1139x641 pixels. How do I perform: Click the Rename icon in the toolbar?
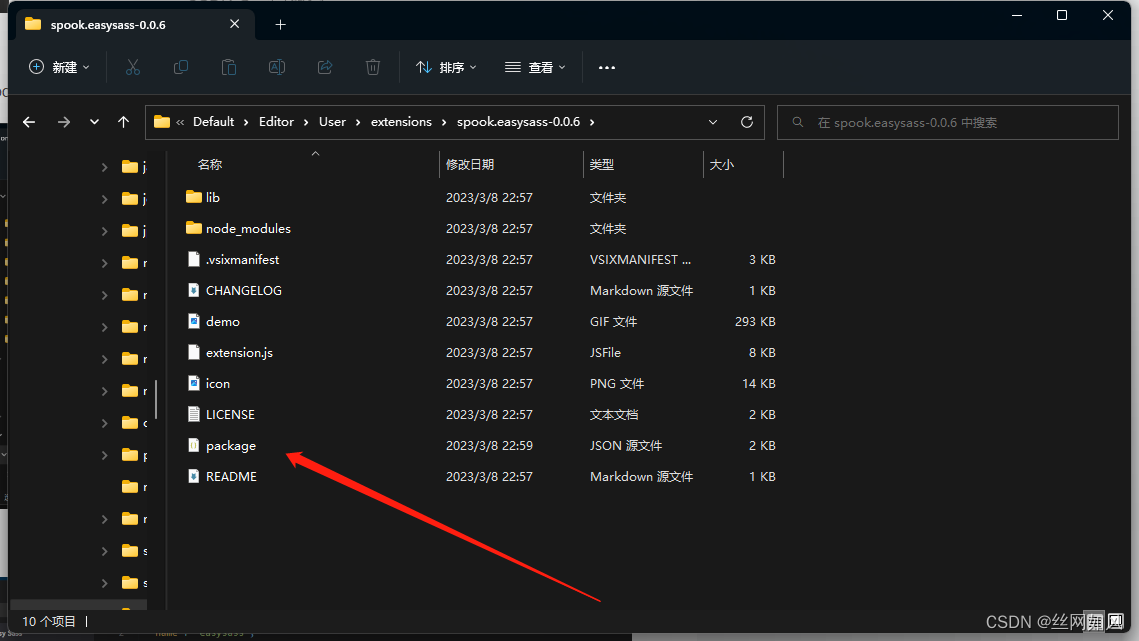pyautogui.click(x=276, y=67)
